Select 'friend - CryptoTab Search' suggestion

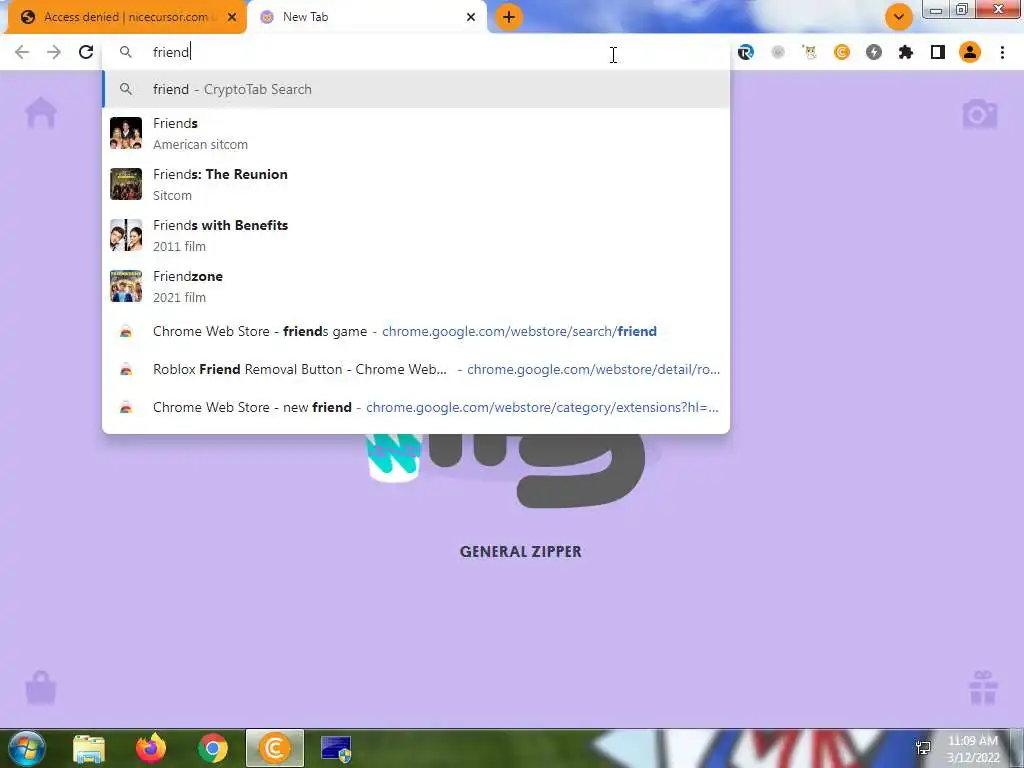[416, 89]
